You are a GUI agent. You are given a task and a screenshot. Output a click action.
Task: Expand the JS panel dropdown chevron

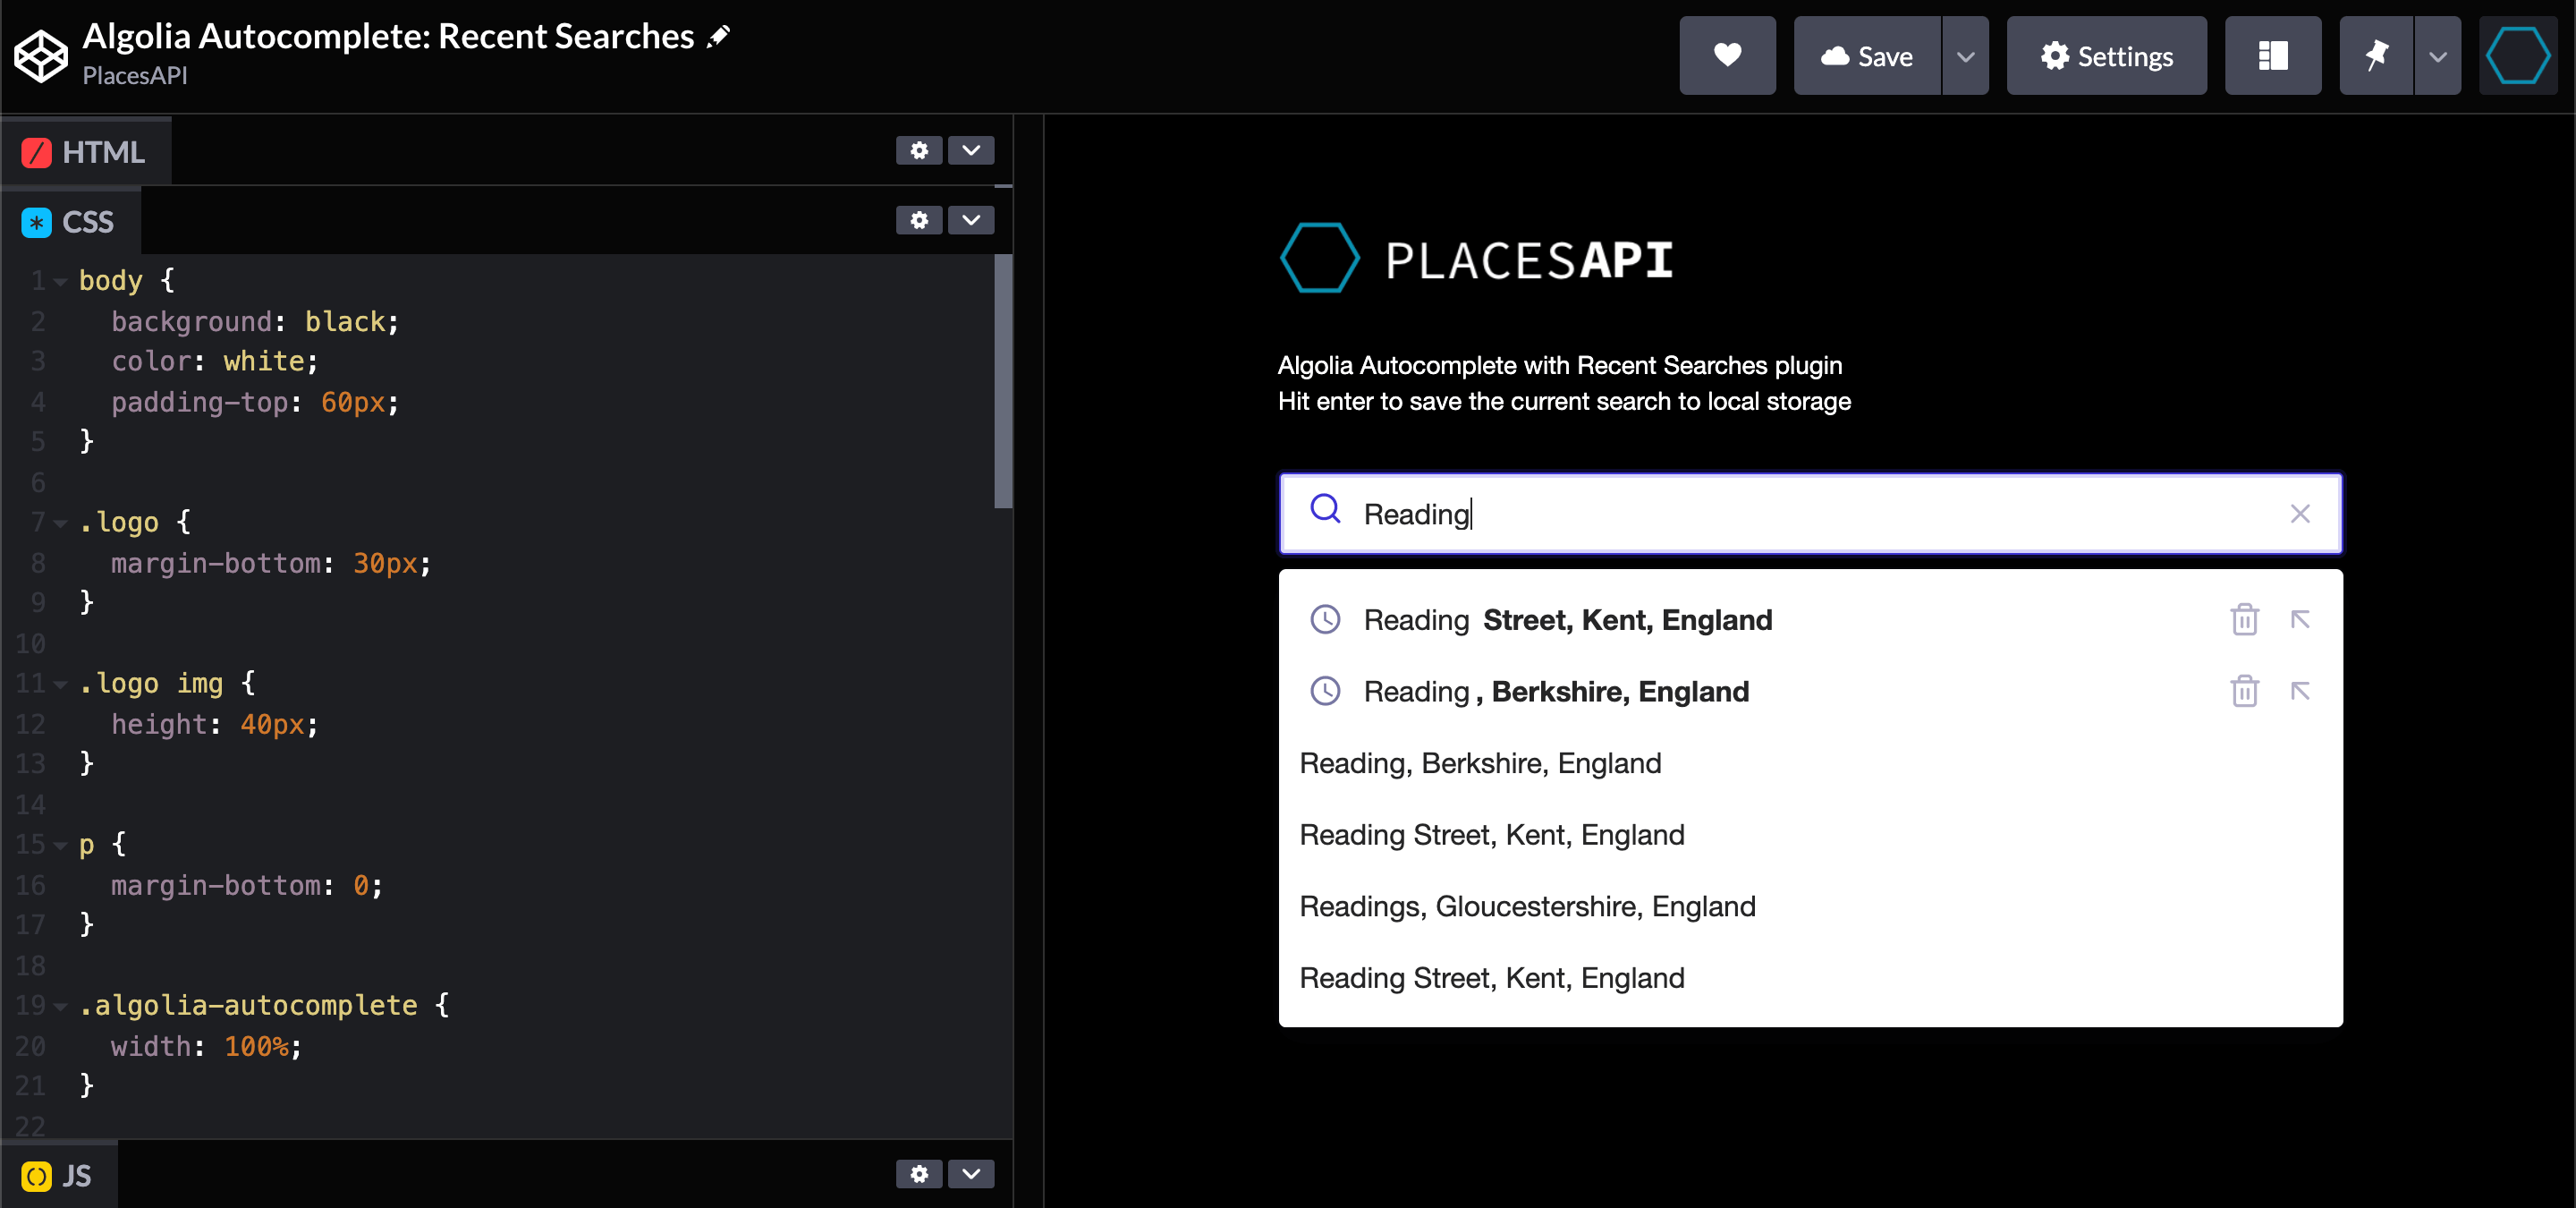pyautogui.click(x=970, y=1174)
